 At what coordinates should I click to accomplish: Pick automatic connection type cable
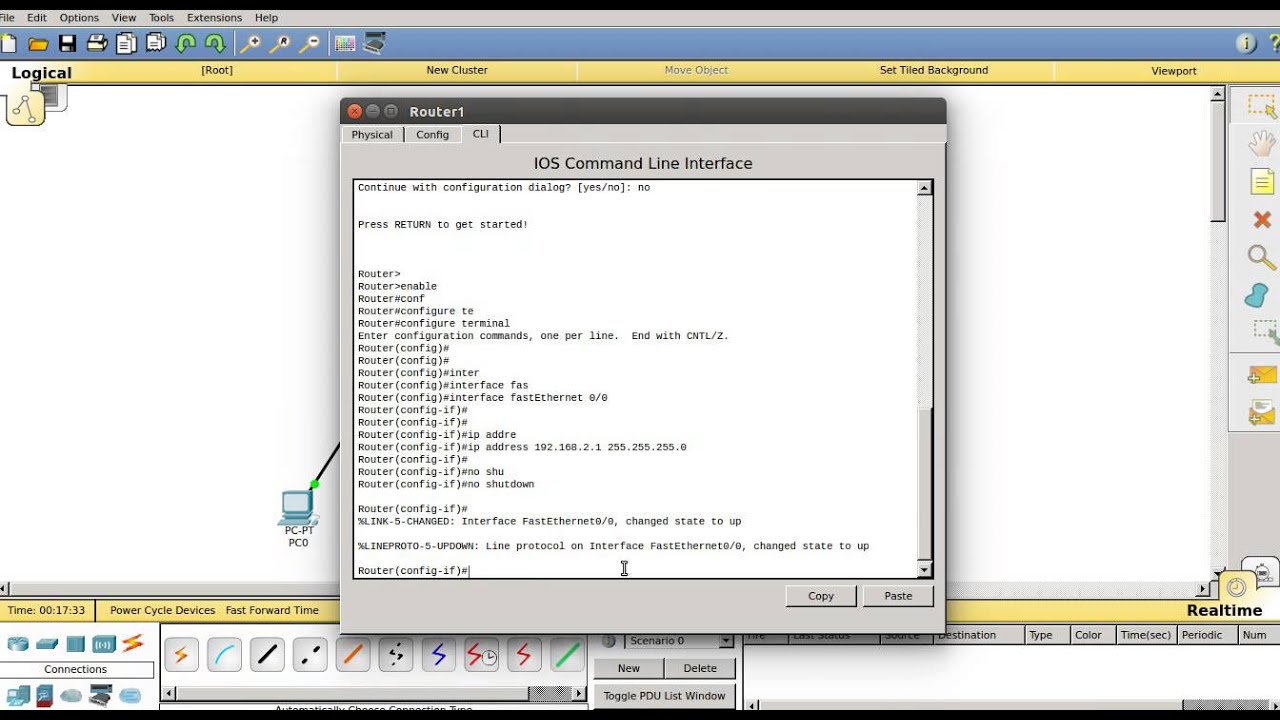tap(181, 655)
